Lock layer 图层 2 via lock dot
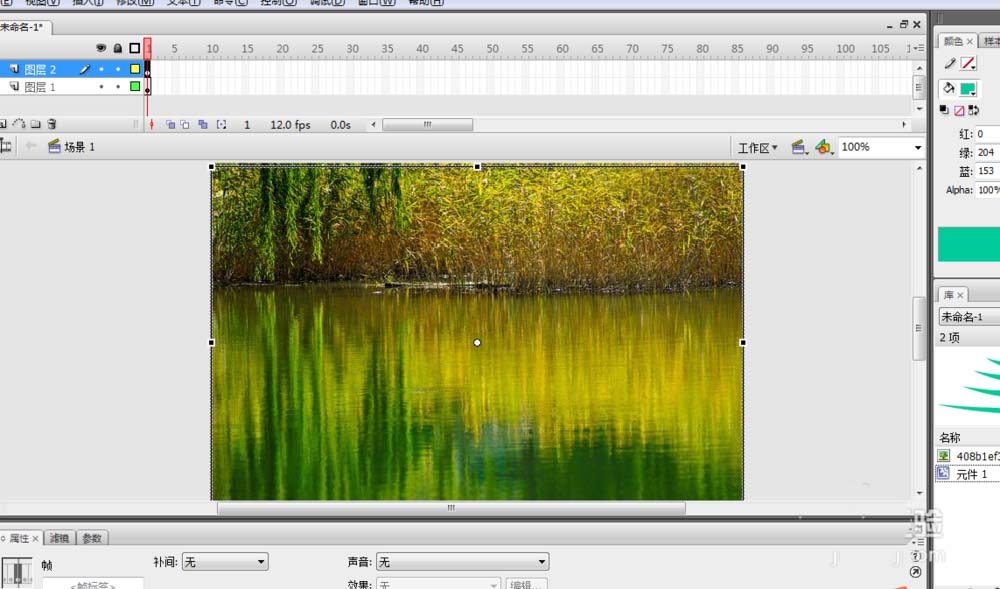Image resolution: width=1000 pixels, height=589 pixels. pos(118,69)
